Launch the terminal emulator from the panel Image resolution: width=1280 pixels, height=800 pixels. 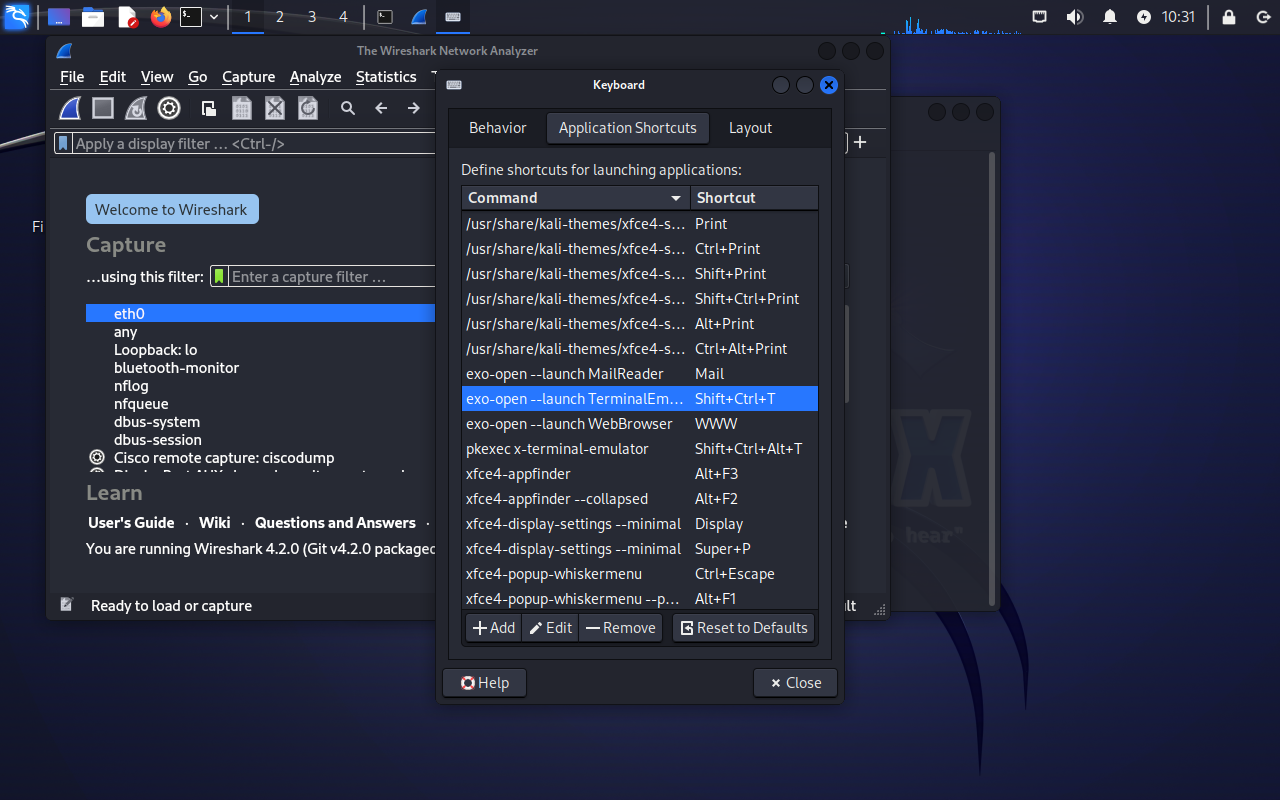pyautogui.click(x=191, y=16)
